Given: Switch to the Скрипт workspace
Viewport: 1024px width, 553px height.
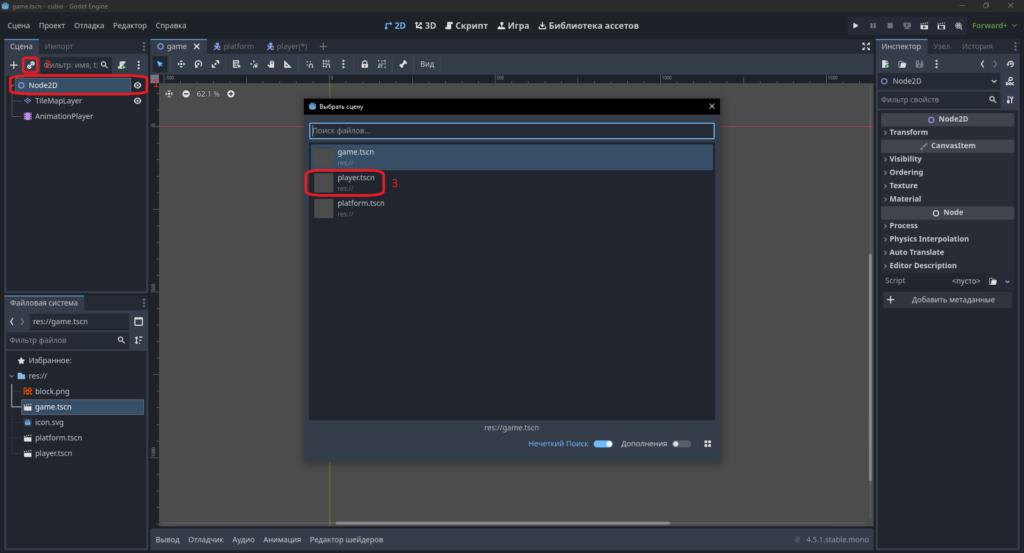Looking at the screenshot, I should click(x=466, y=25).
